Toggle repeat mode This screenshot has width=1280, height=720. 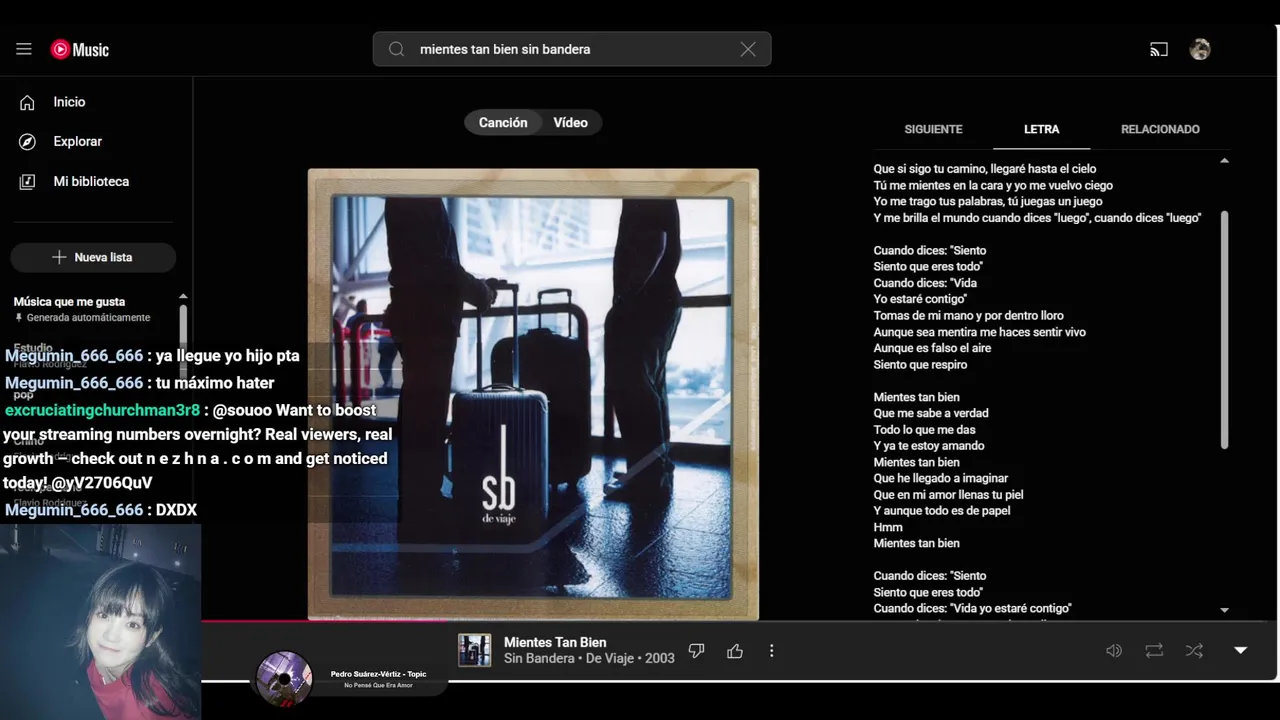pos(1154,651)
